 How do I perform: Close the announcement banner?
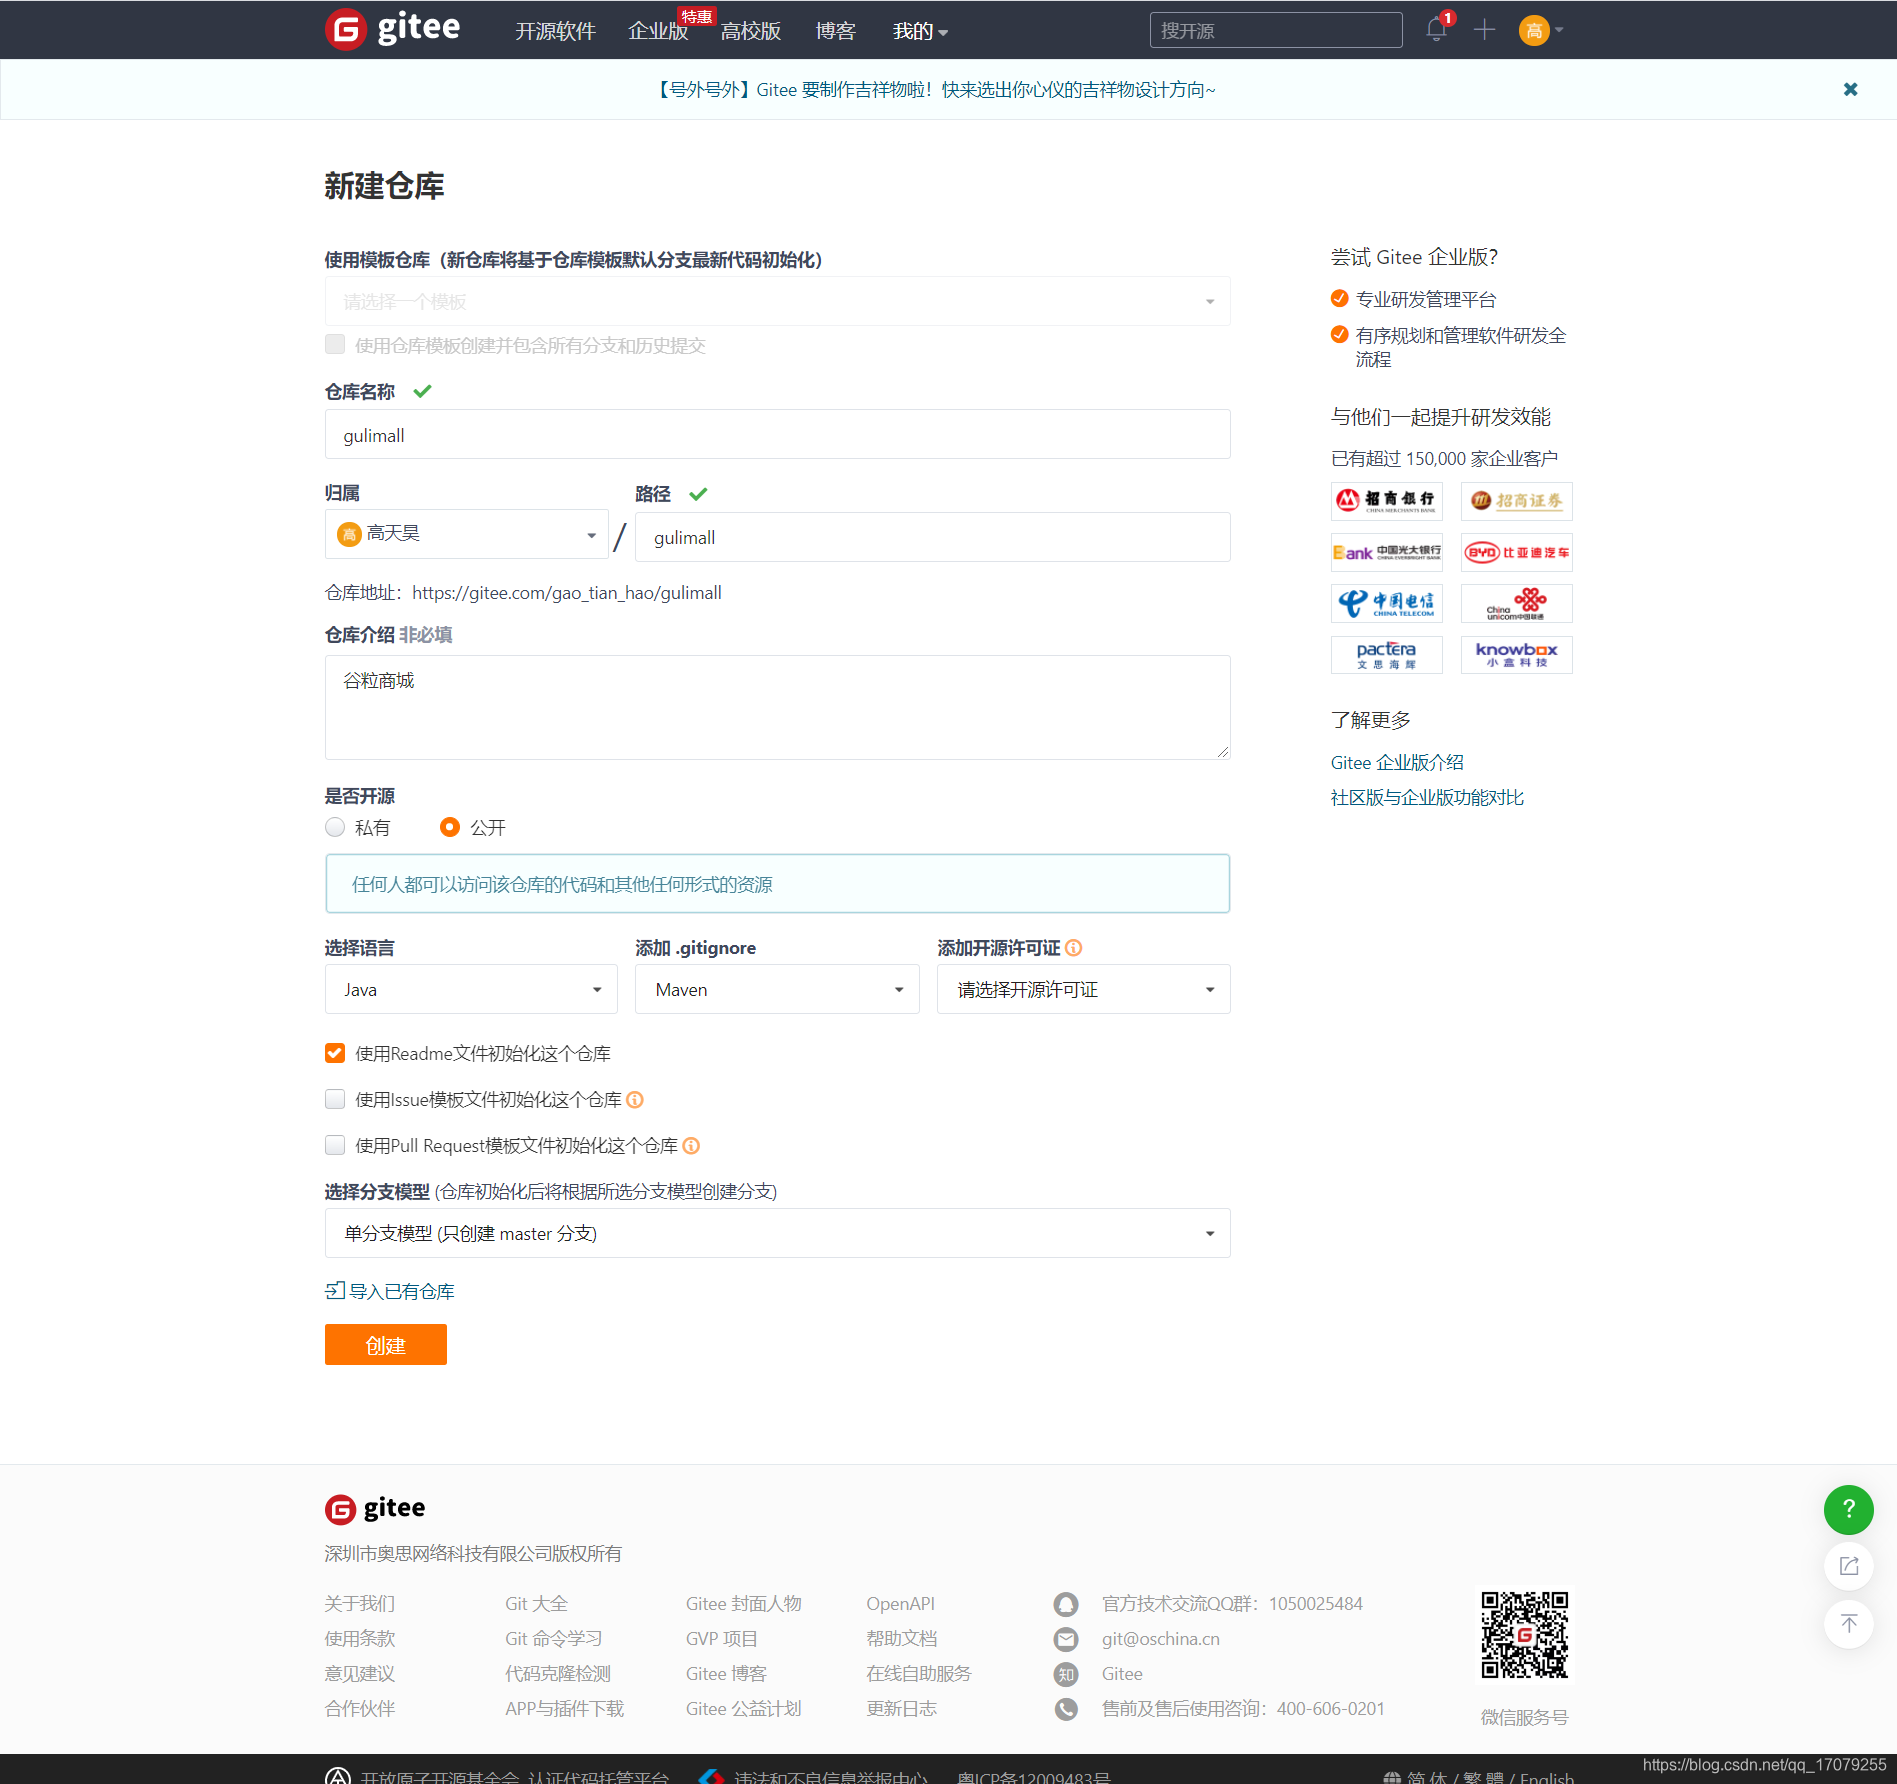1850,89
